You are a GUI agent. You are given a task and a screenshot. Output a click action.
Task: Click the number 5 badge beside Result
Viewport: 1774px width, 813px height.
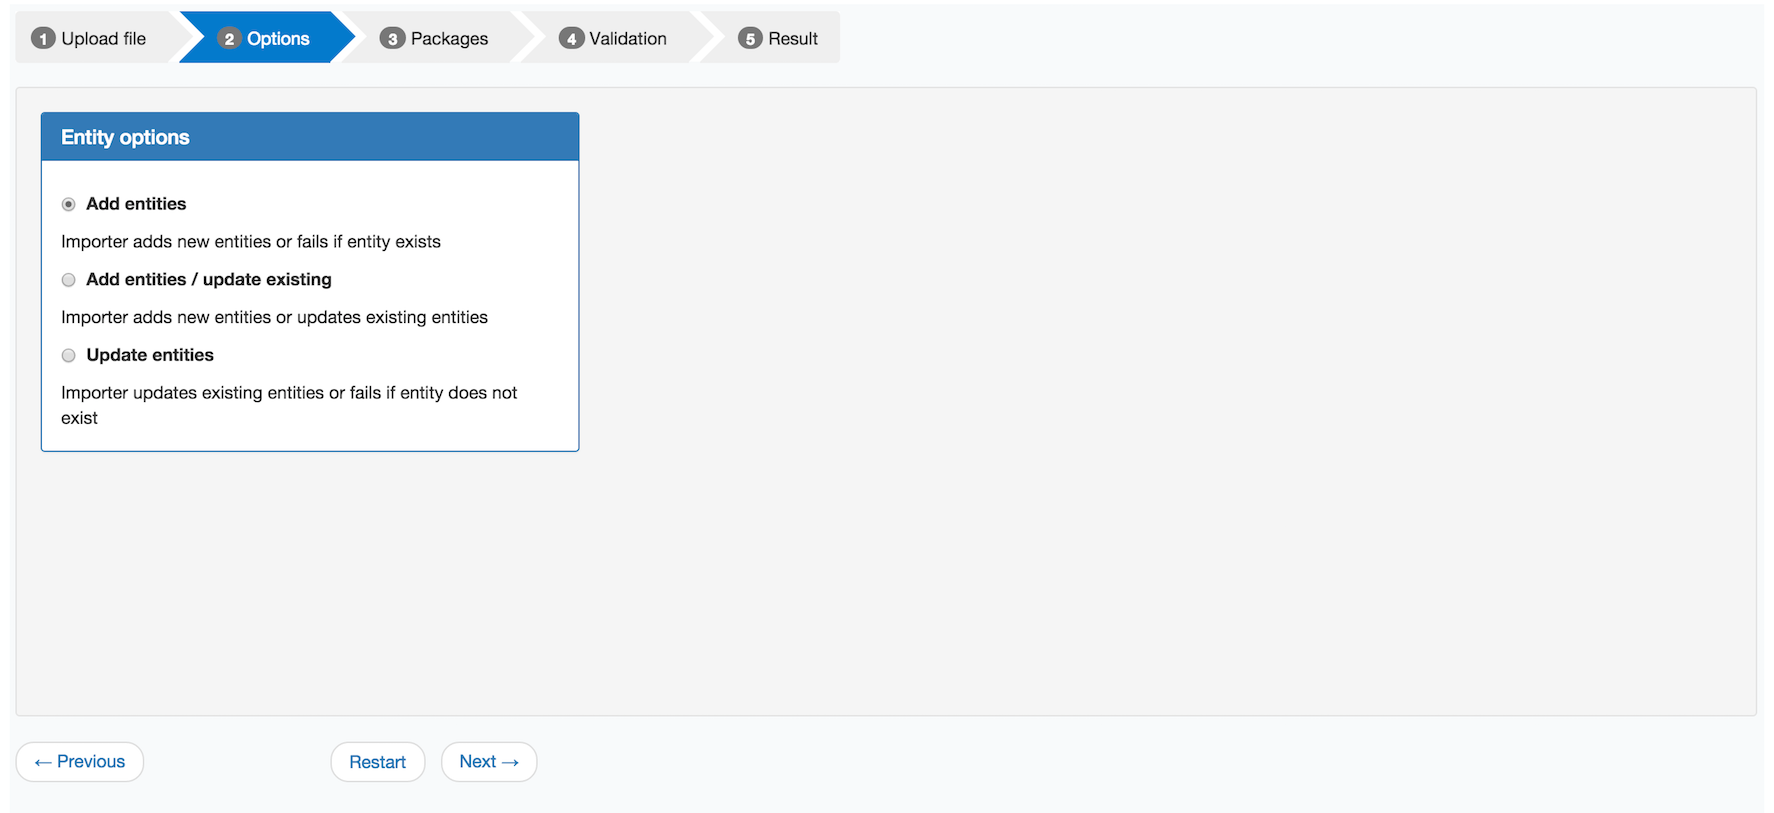(750, 39)
